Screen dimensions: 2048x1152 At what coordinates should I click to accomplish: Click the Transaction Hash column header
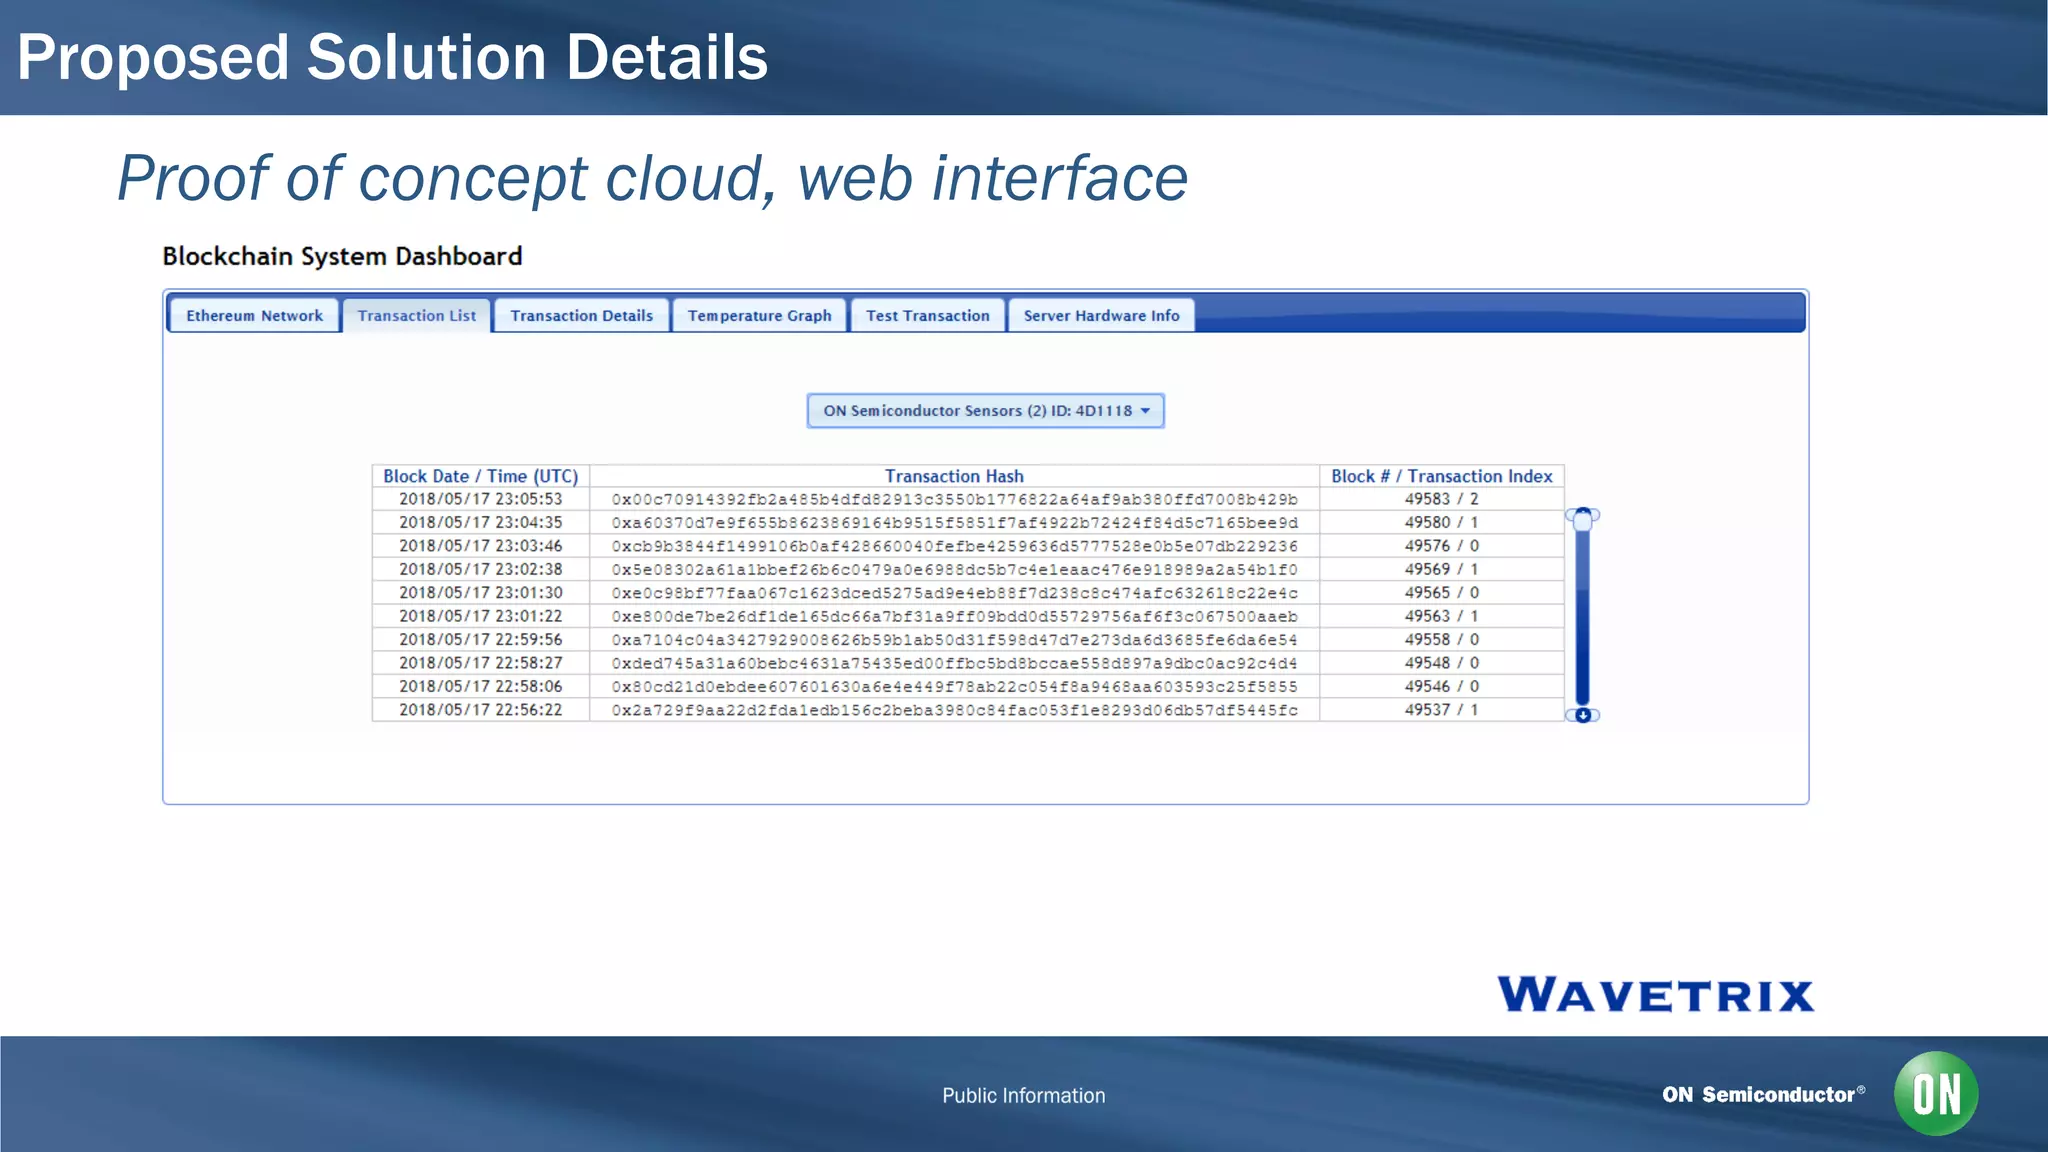[x=954, y=476]
